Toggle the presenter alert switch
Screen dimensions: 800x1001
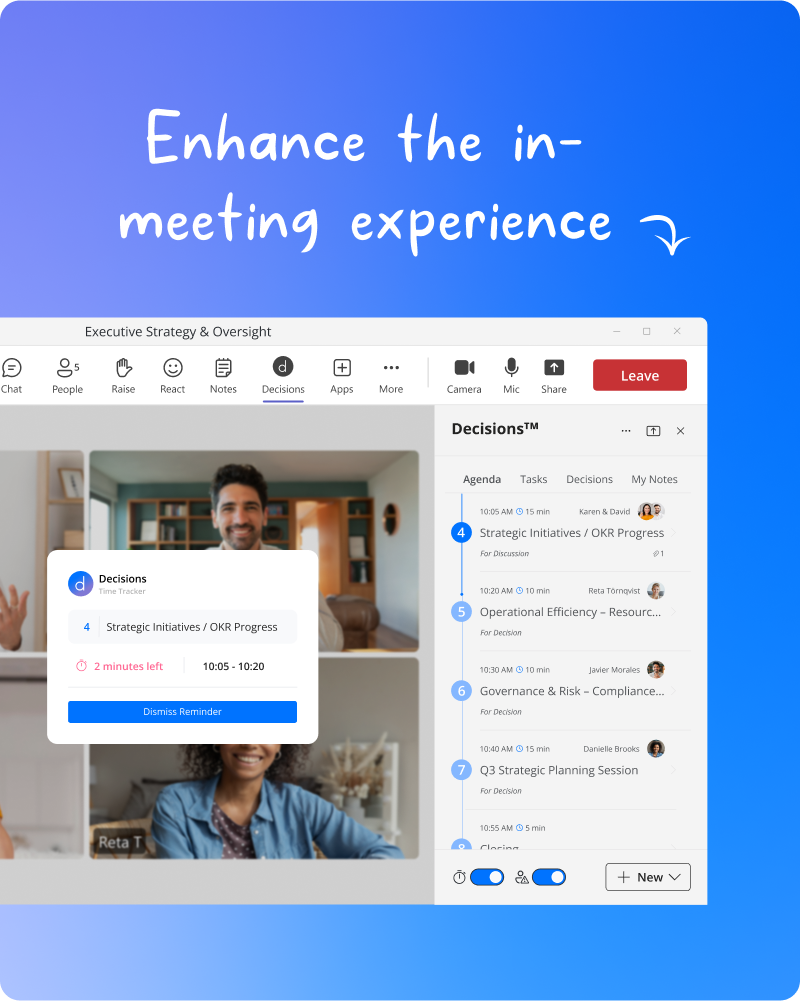point(549,877)
